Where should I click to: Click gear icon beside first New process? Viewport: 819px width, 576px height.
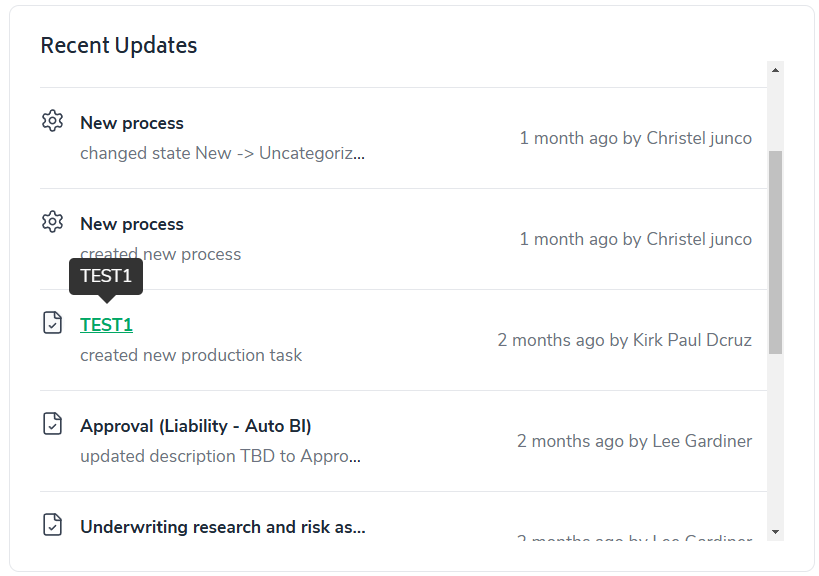(52, 121)
